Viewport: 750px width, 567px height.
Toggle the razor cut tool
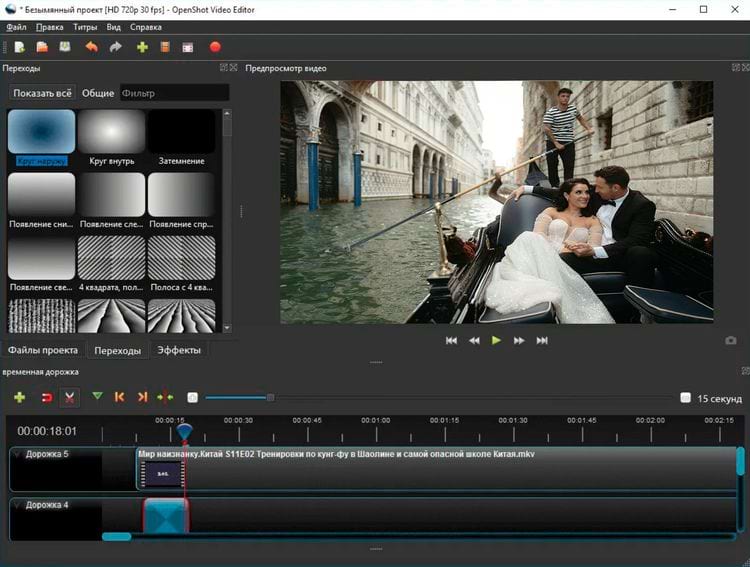click(70, 397)
